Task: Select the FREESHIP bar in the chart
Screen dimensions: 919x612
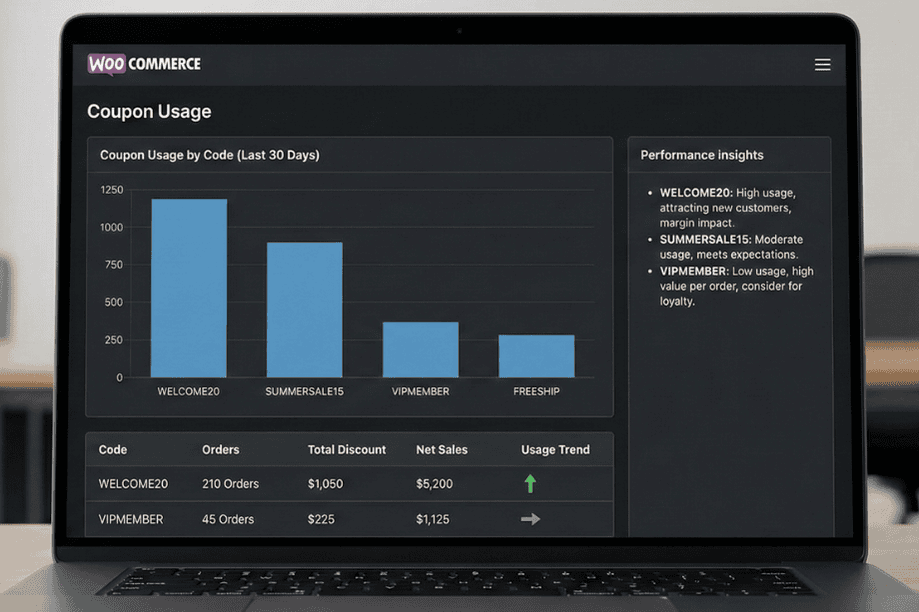Action: pyautogui.click(x=536, y=355)
